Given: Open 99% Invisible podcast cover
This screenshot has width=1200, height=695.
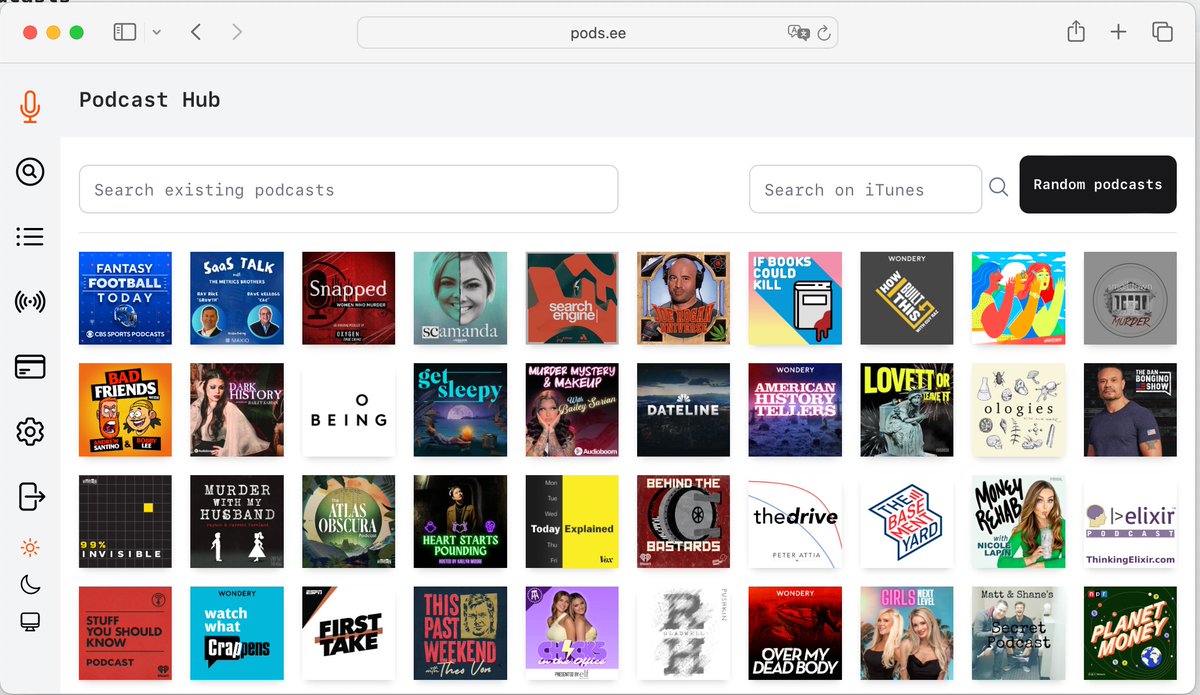Looking at the screenshot, I should point(125,522).
